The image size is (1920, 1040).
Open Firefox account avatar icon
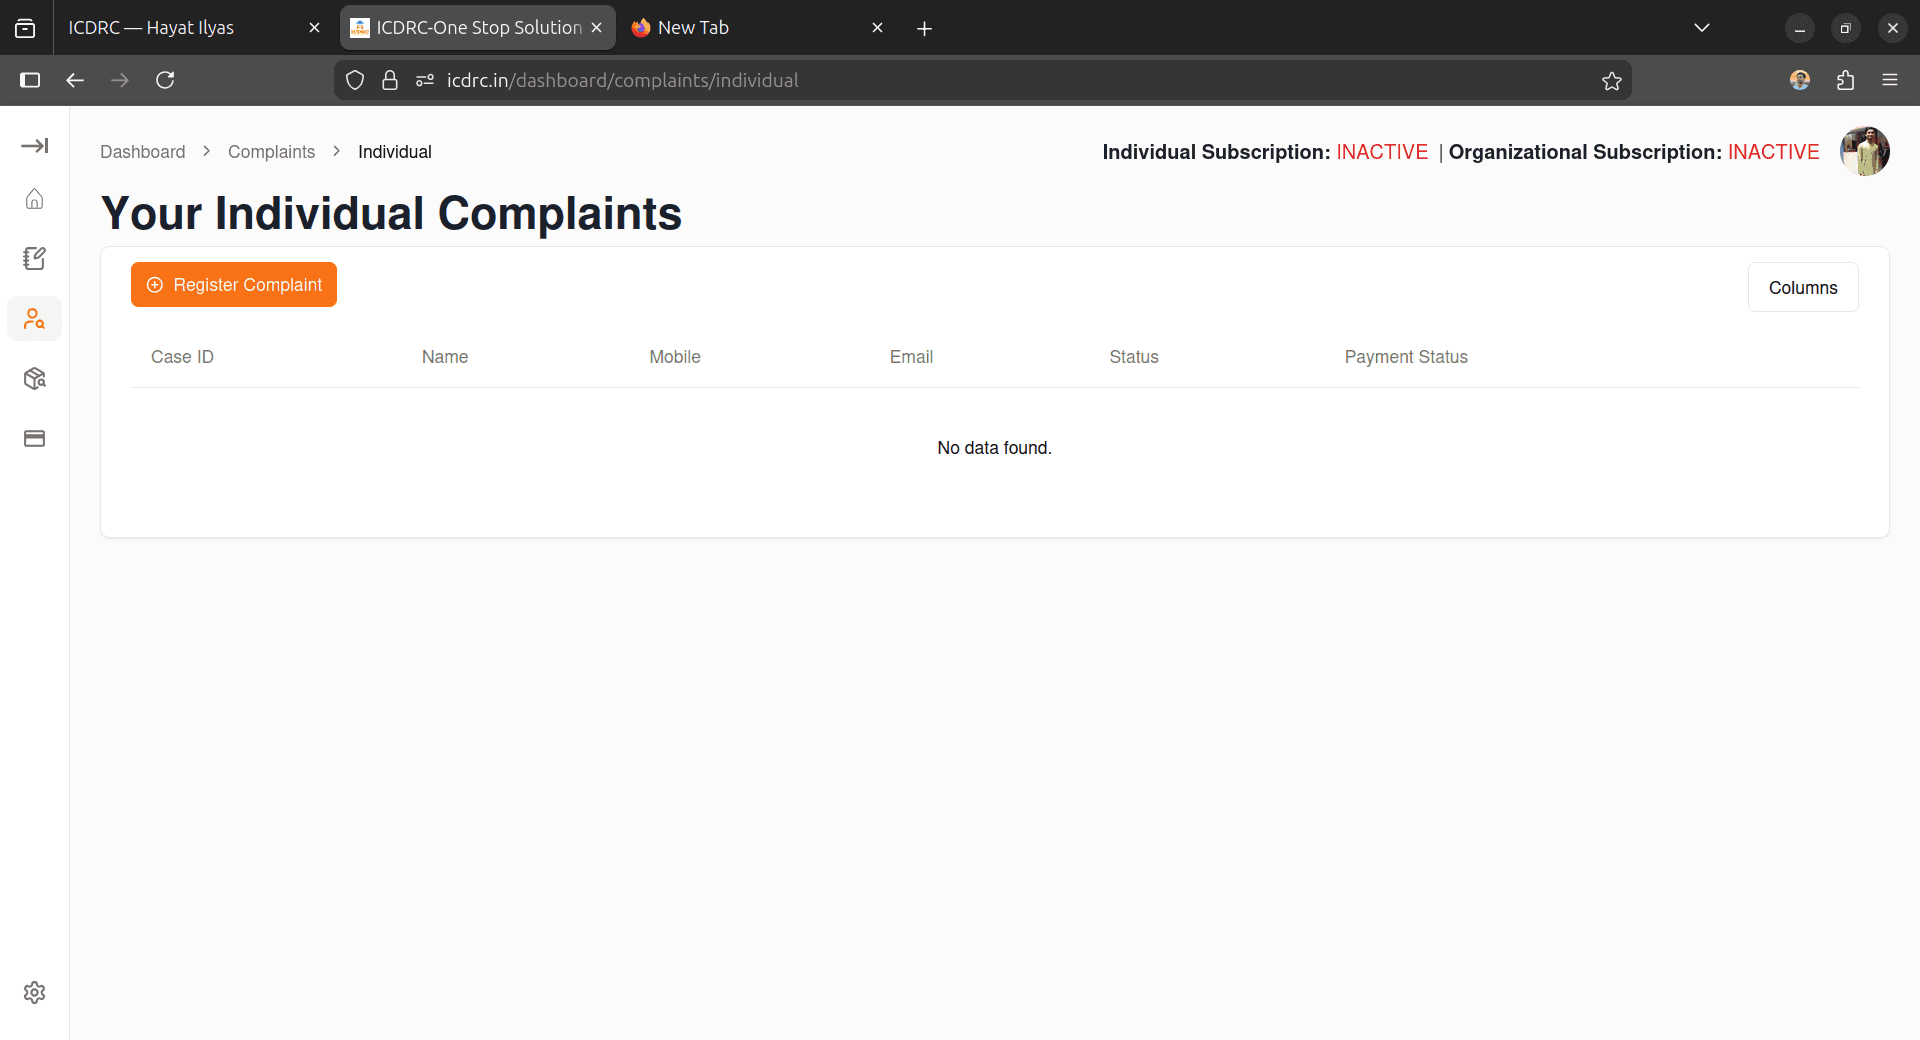click(x=1800, y=80)
